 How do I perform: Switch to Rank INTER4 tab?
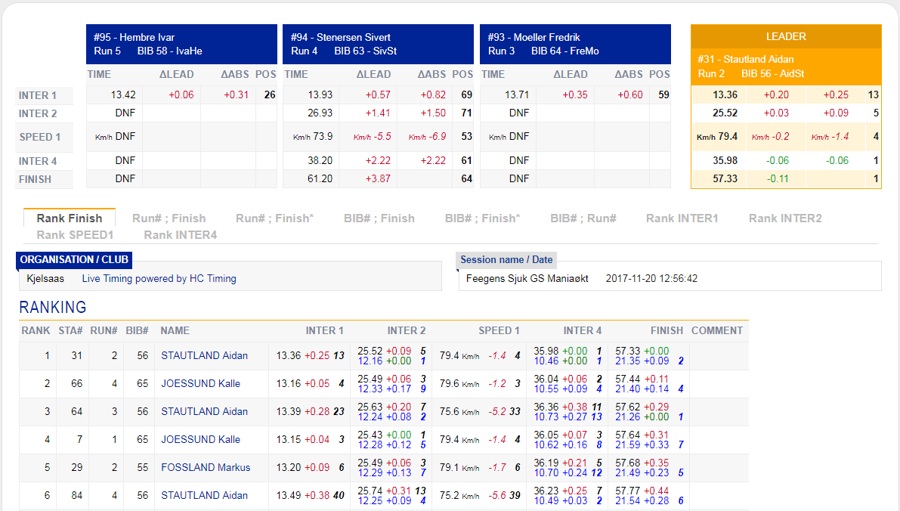tap(180, 235)
